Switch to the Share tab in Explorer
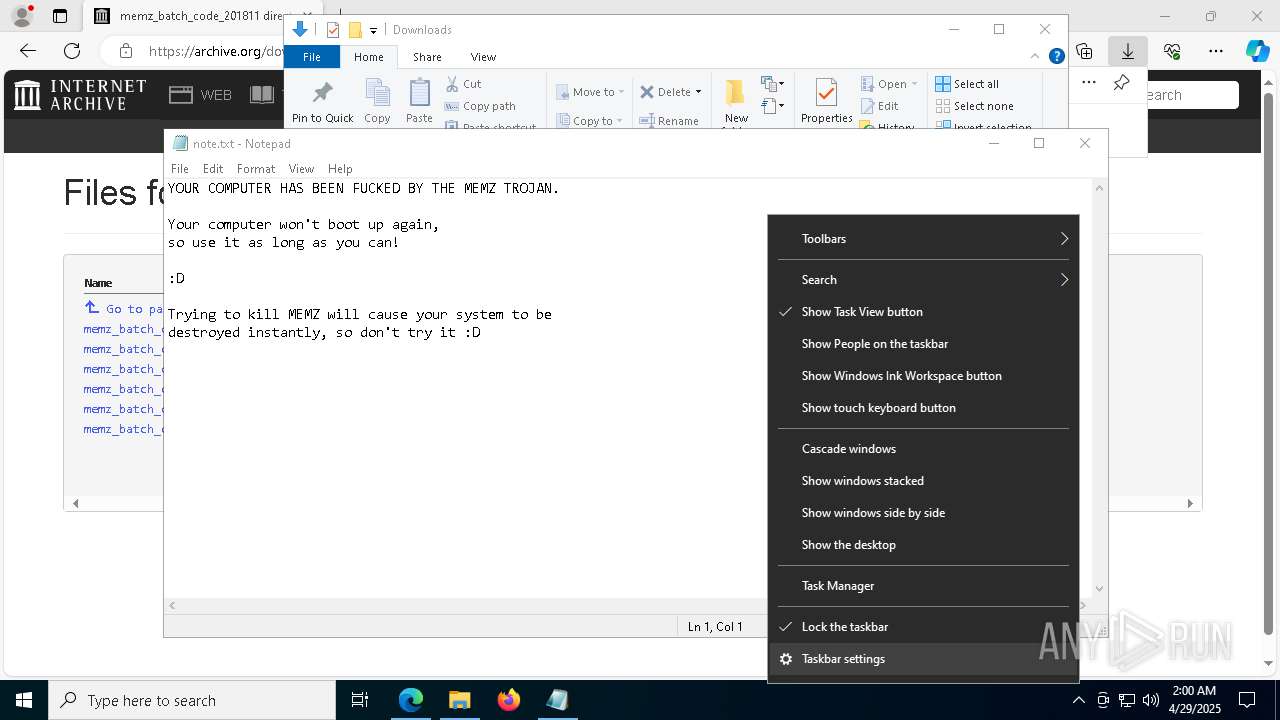The image size is (1280, 720). 427,57
